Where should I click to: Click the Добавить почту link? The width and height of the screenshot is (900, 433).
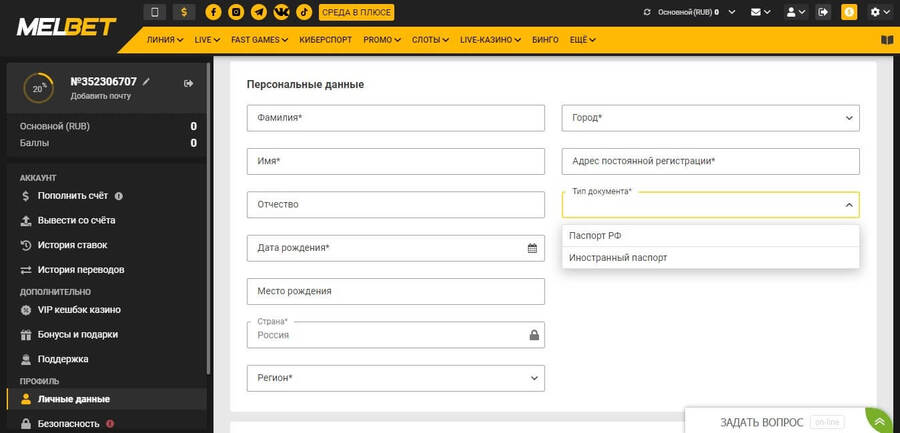tap(100, 96)
